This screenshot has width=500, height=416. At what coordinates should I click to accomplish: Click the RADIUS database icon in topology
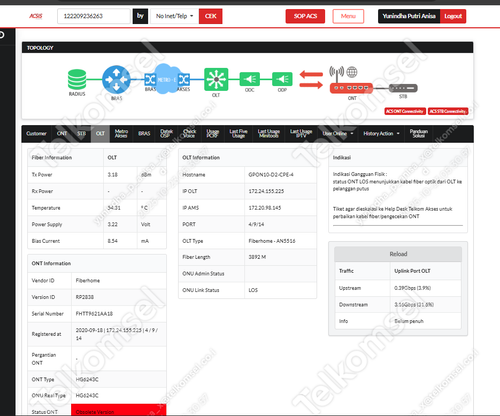pos(77,80)
